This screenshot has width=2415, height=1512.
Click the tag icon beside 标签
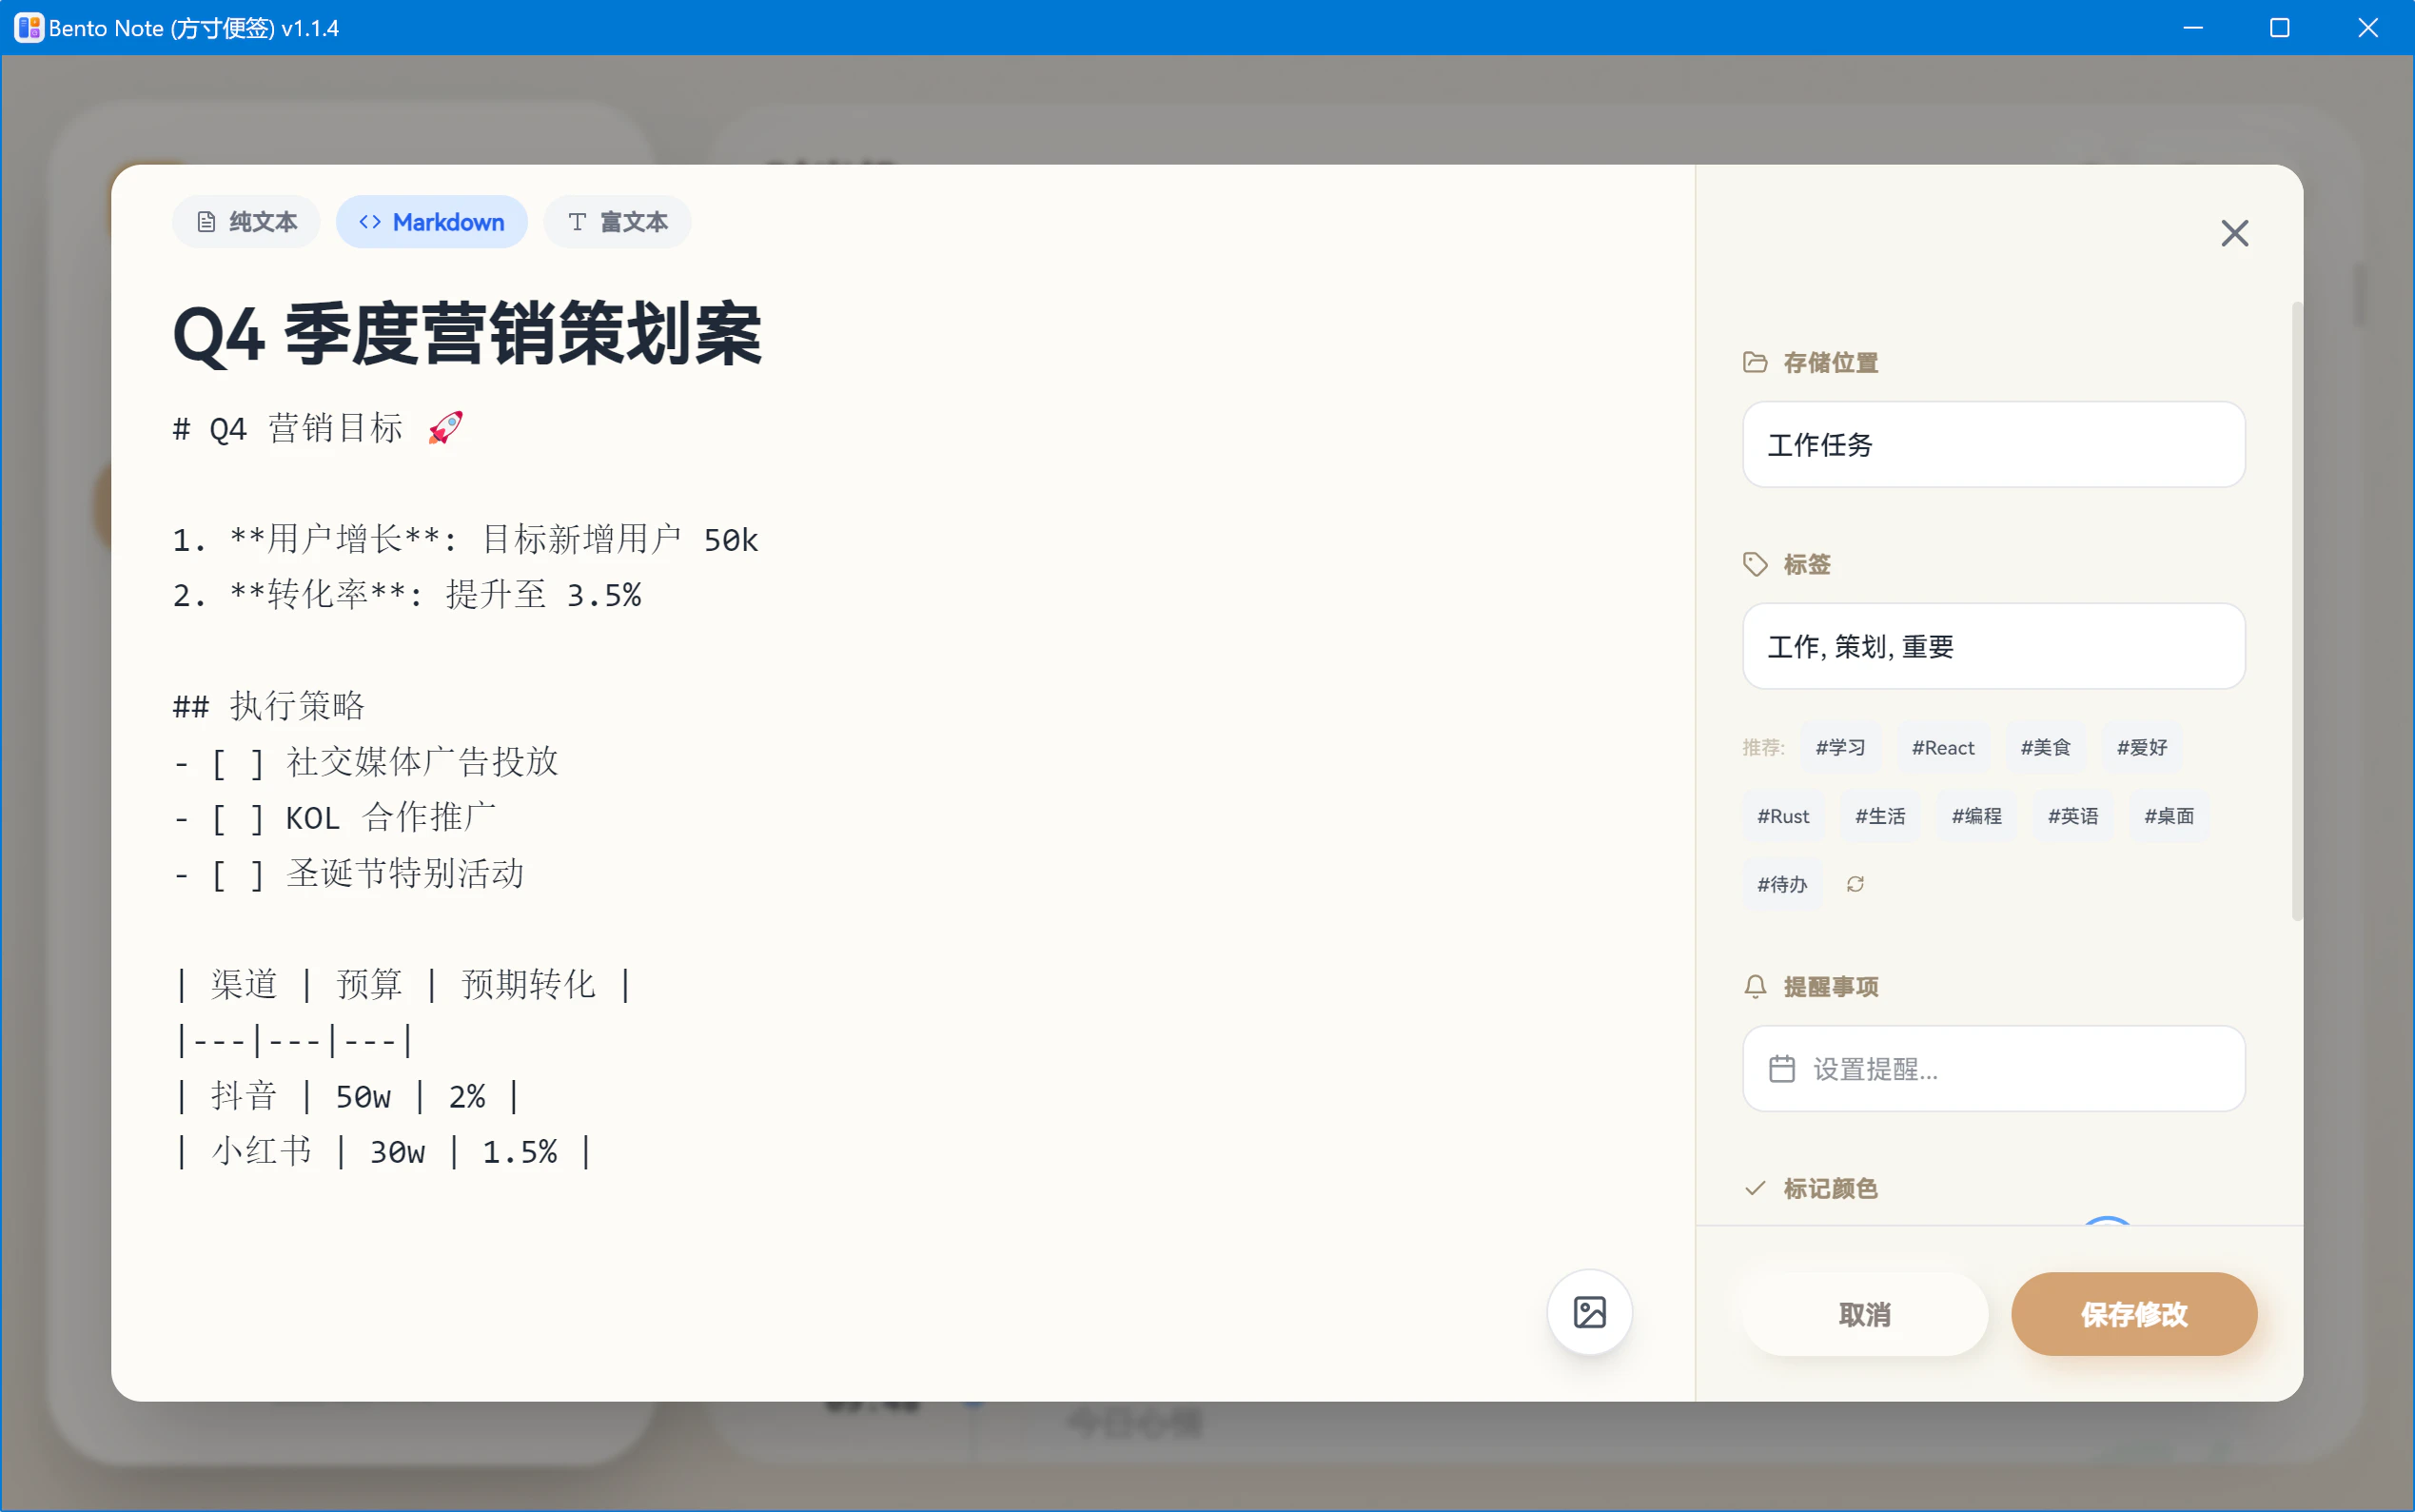coord(1754,564)
